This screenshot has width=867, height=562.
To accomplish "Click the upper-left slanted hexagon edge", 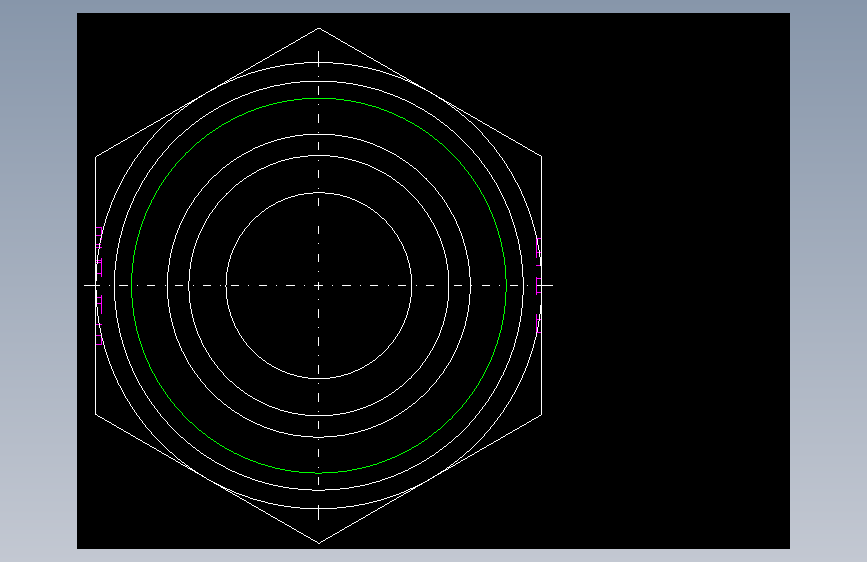I will click(207, 92).
